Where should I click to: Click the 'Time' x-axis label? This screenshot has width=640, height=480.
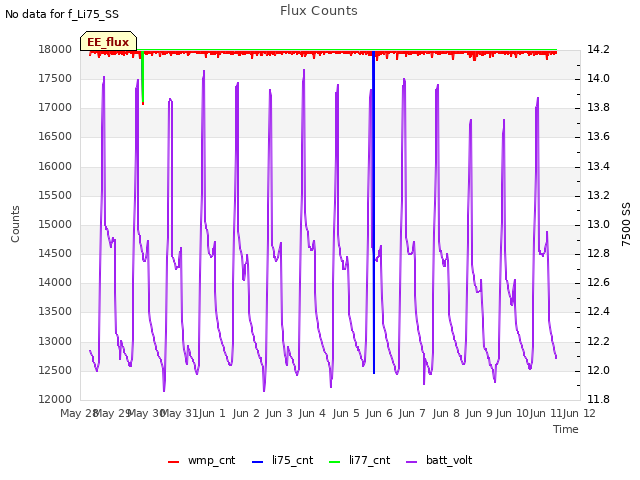pos(566,429)
